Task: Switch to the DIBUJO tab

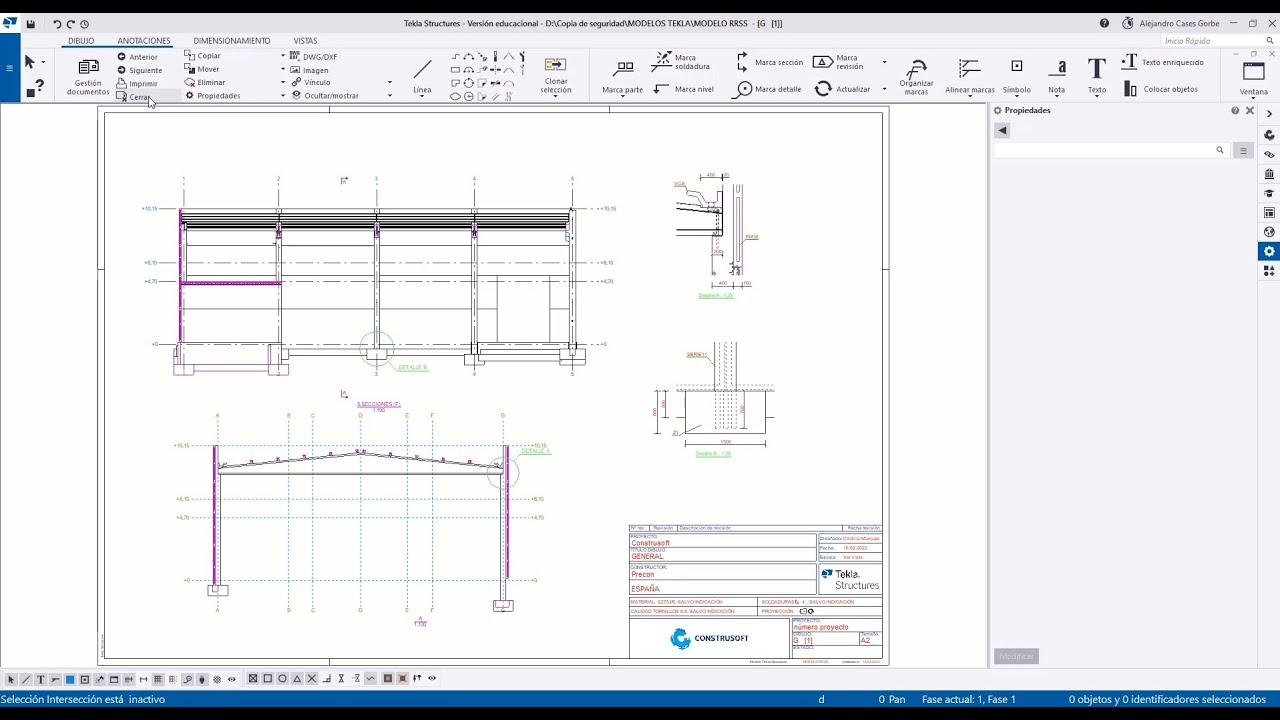Action: [x=81, y=41]
